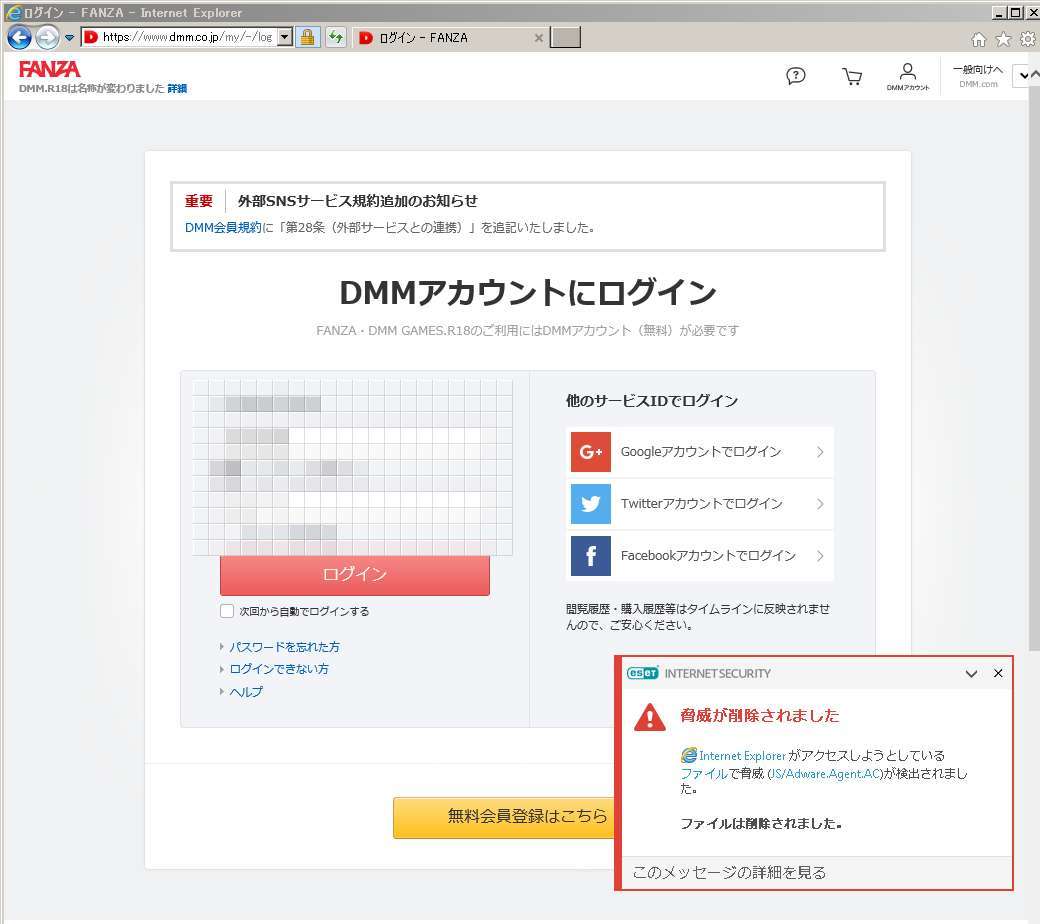This screenshot has width=1040, height=924.
Task: Open the IE tools gear icon
Action: 1027,39
